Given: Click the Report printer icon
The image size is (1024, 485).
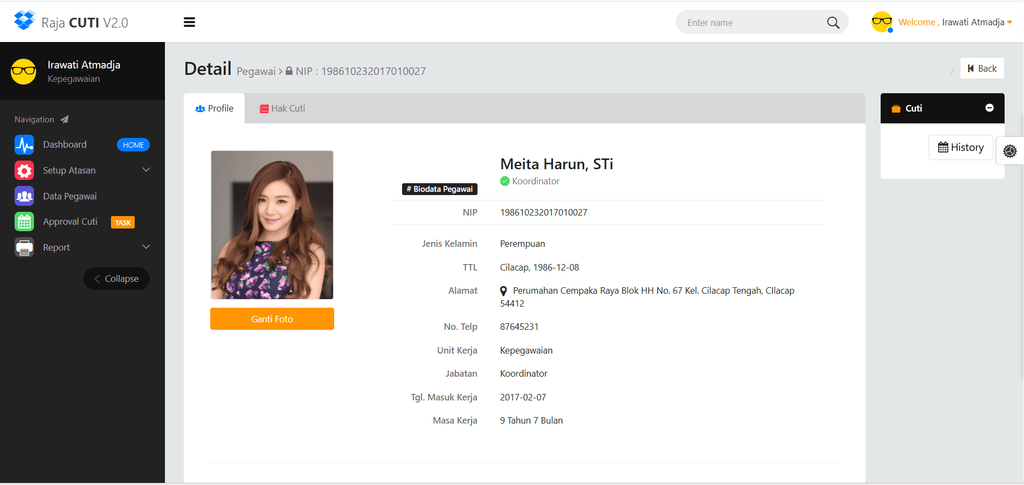Looking at the screenshot, I should [24, 247].
